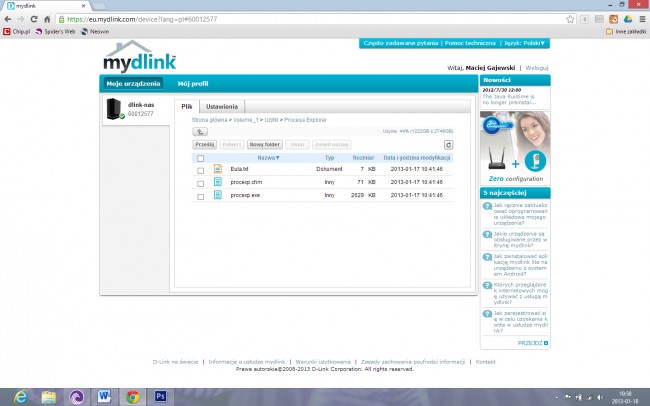The width and height of the screenshot is (650, 406).
Task: Click the Zmień nazwę button
Action: [x=331, y=144]
